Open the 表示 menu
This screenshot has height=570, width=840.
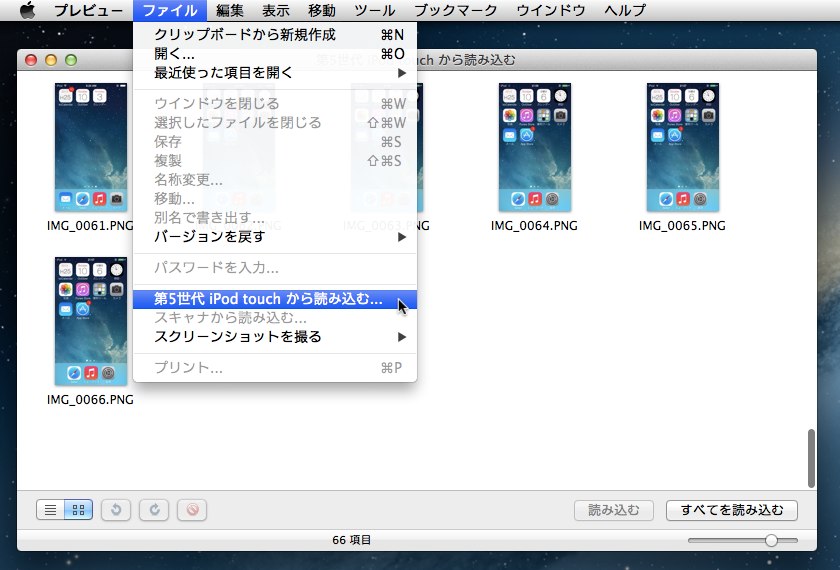(x=276, y=10)
